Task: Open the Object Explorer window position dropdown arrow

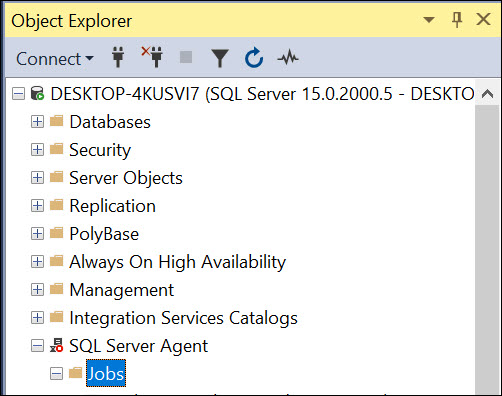Action: click(429, 20)
